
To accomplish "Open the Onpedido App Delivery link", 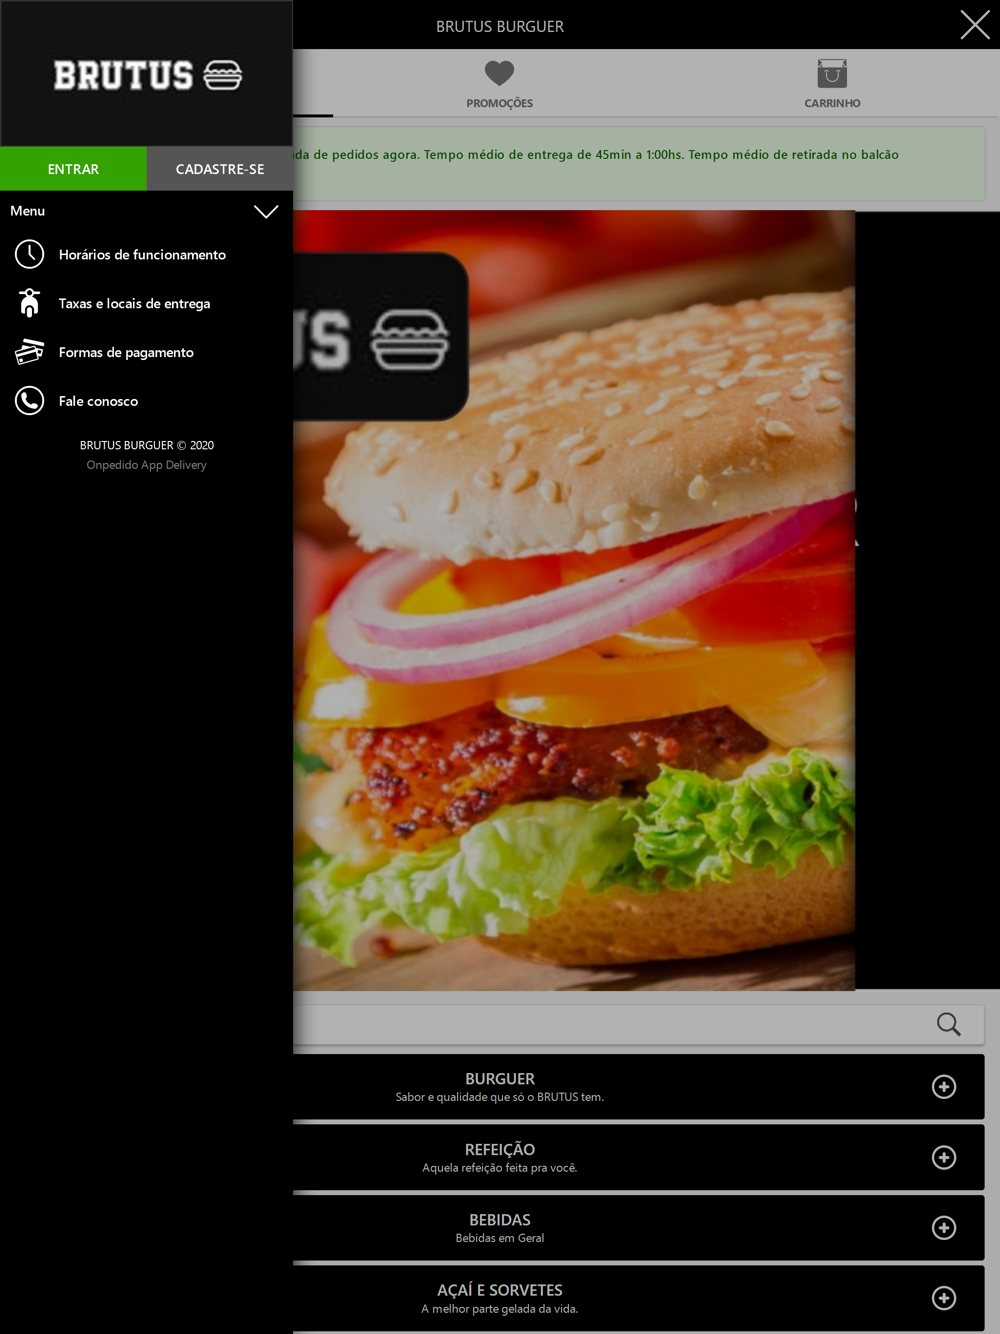I will pyautogui.click(x=146, y=465).
